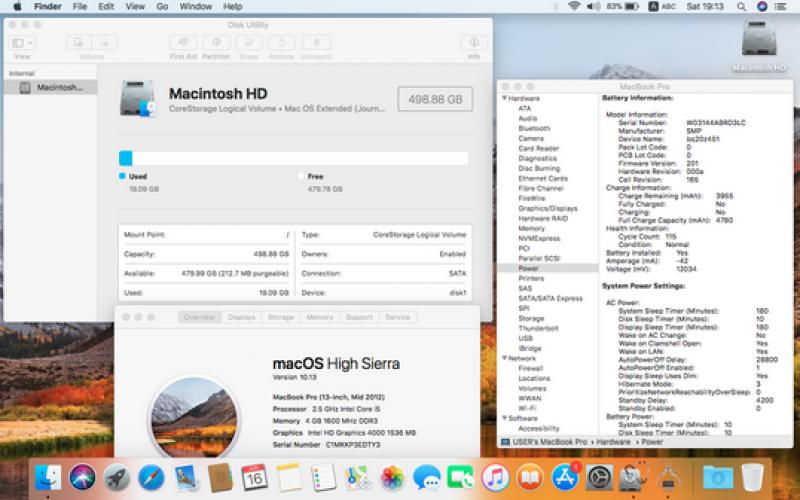
Task: Click the volume icon in the menu bar
Action: point(593,6)
